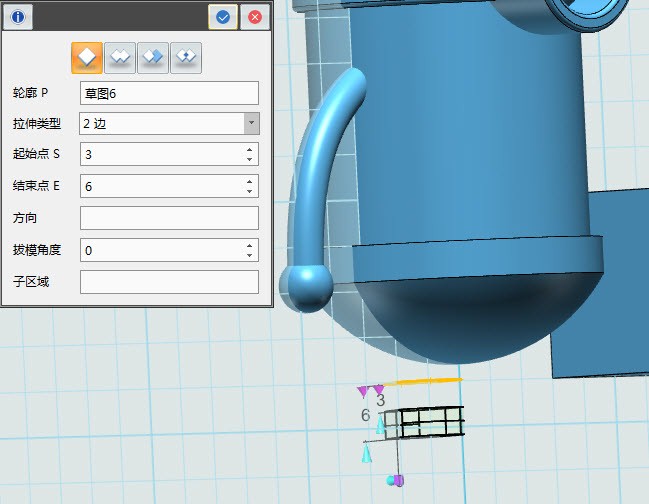Click the 拔模角度 value field

160,250
